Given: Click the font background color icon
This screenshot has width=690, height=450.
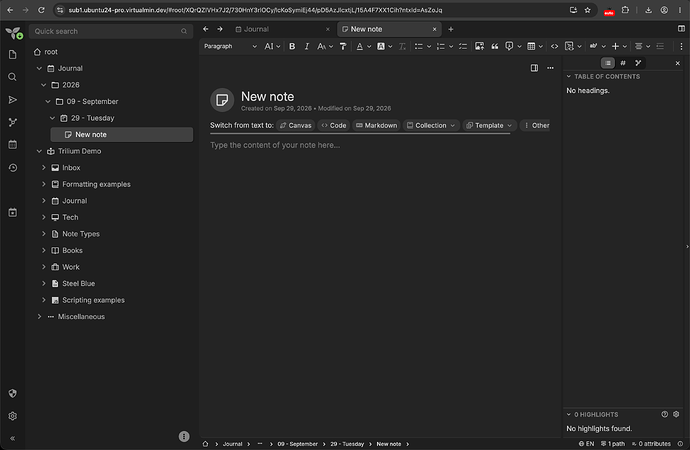Looking at the screenshot, I should [x=381, y=46].
